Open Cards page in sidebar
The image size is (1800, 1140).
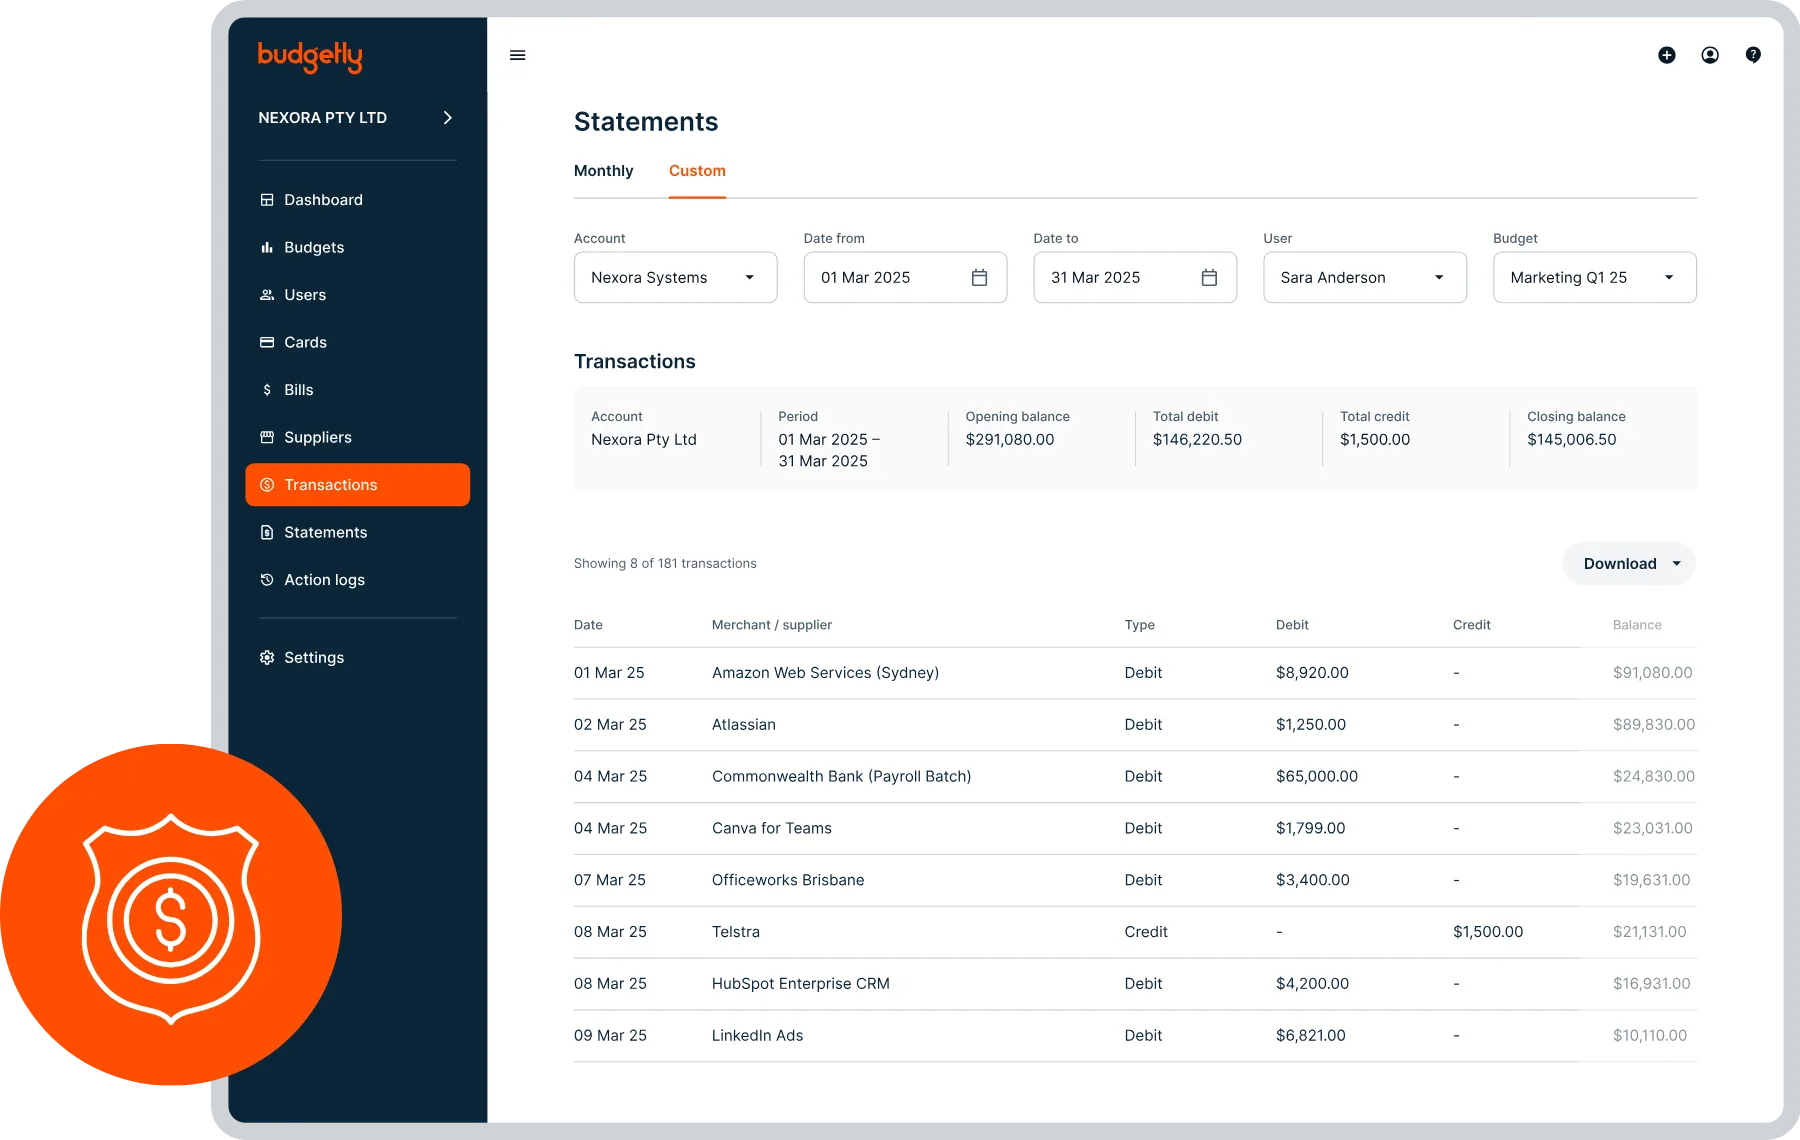pos(305,343)
